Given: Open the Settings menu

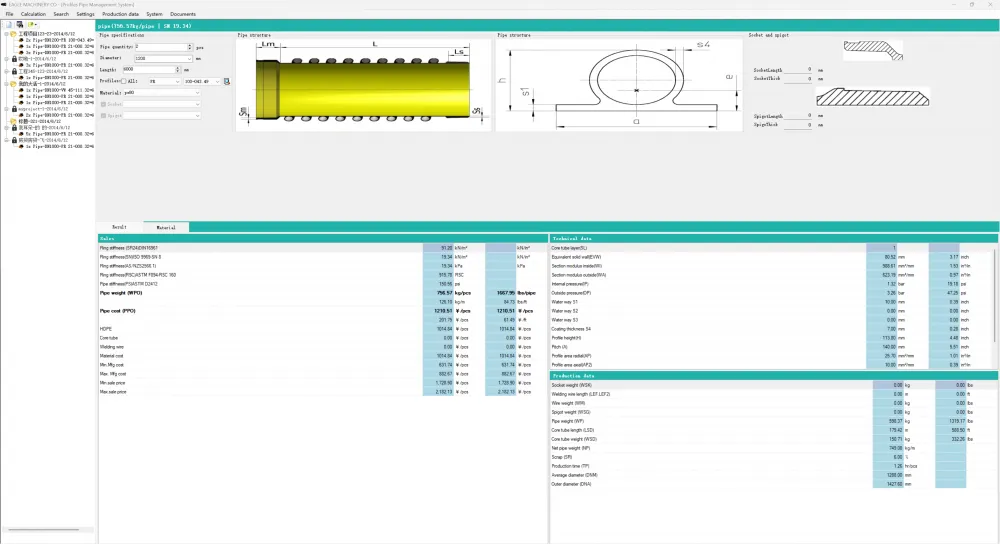Looking at the screenshot, I should (x=85, y=14).
